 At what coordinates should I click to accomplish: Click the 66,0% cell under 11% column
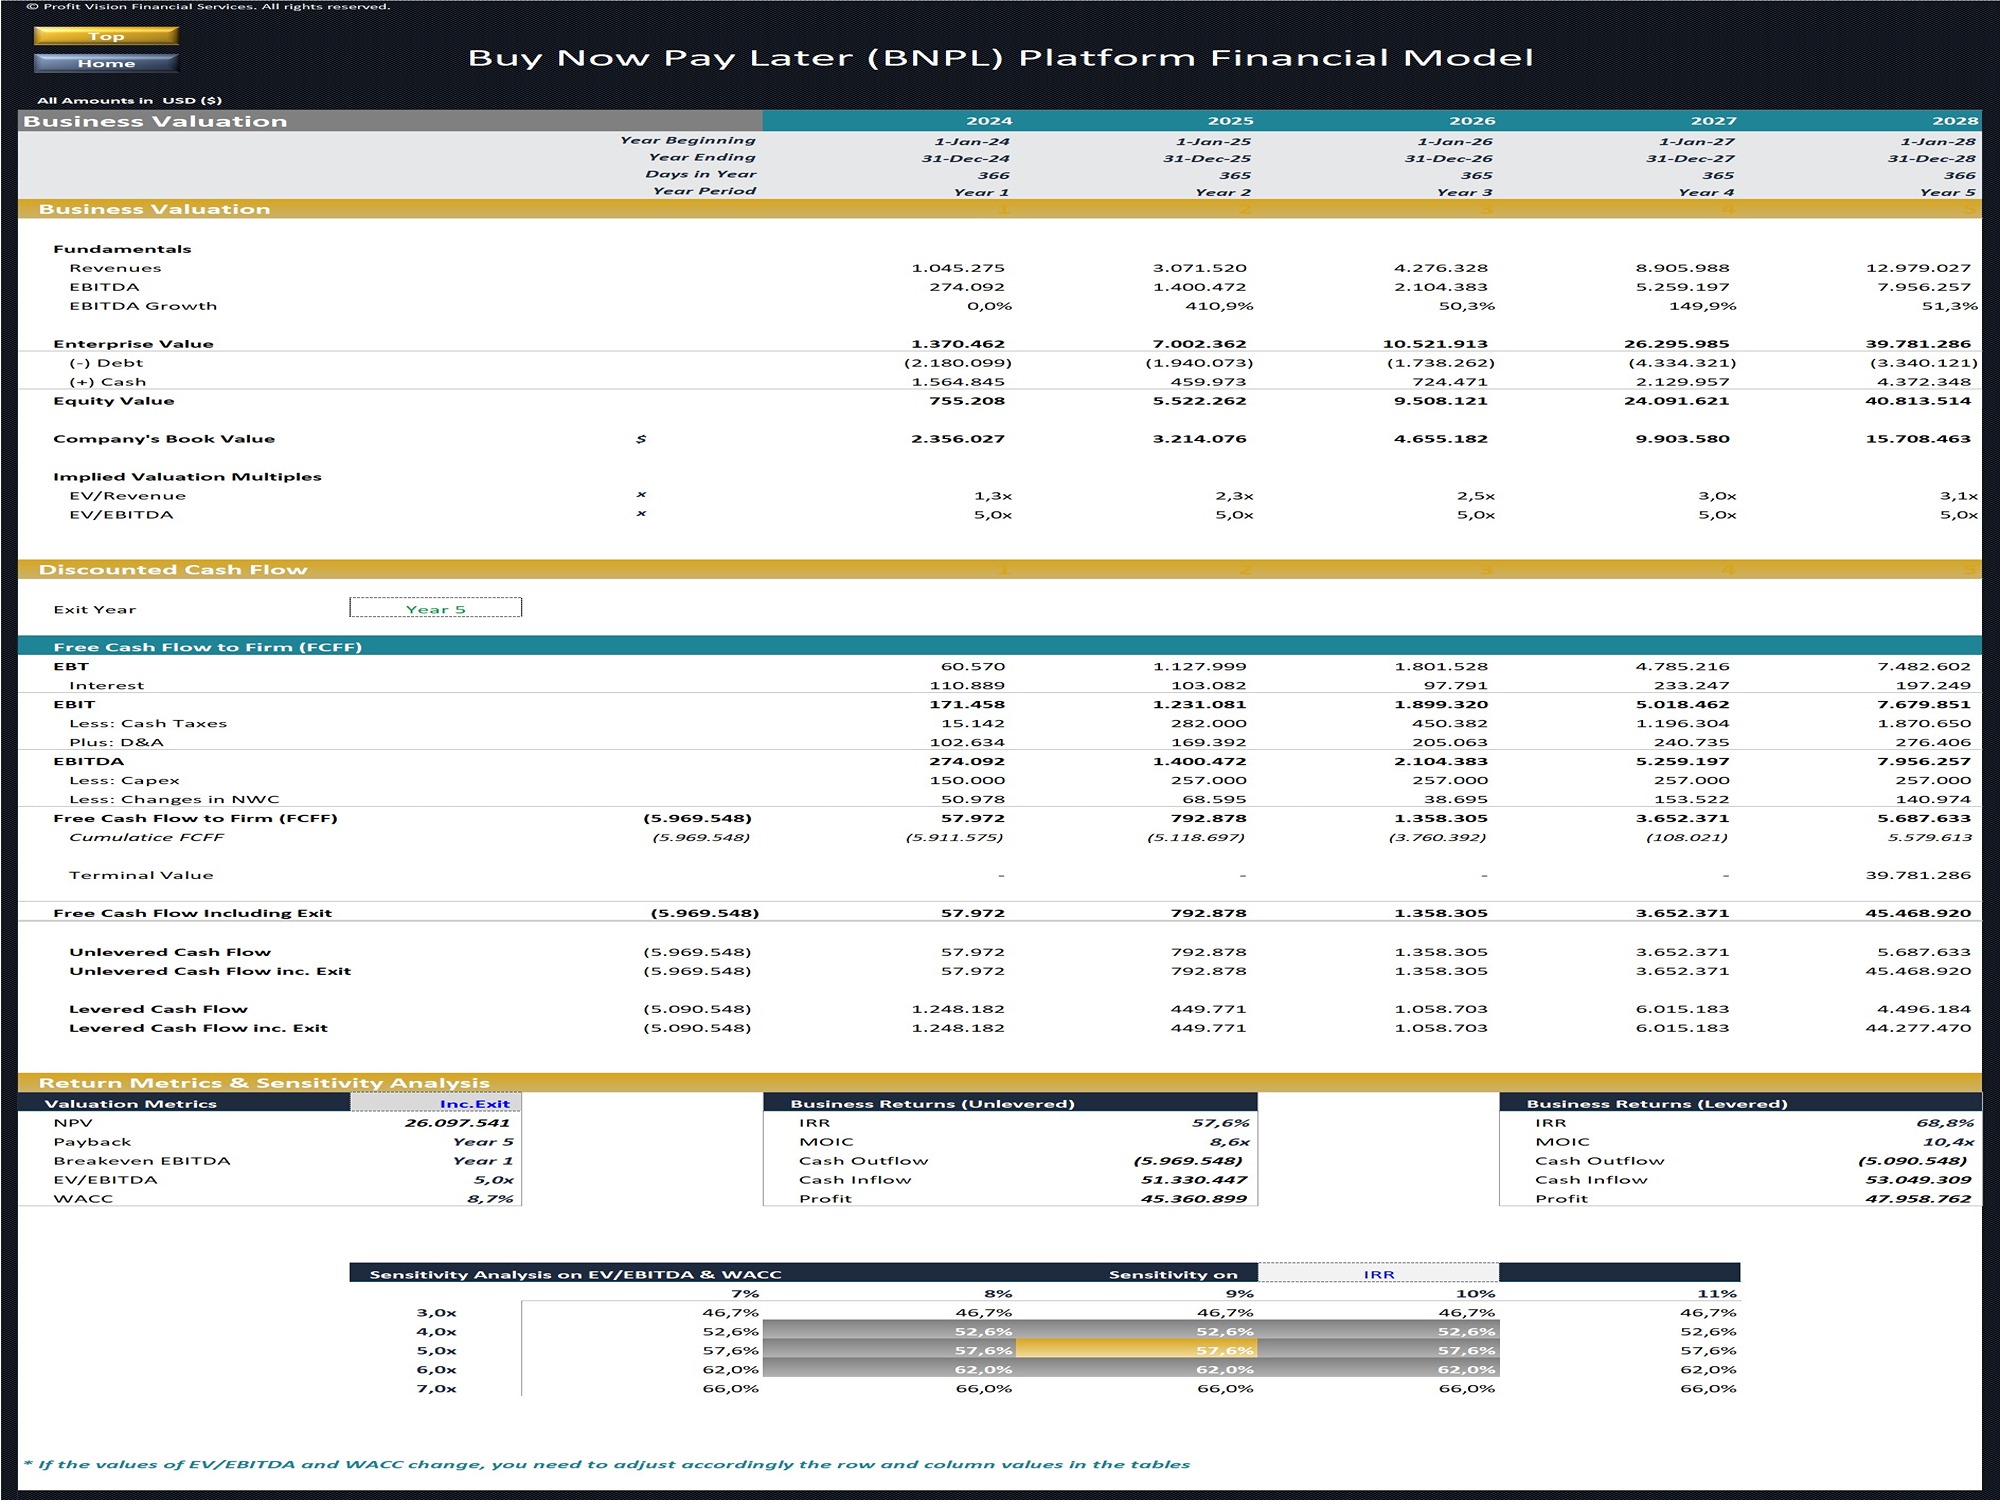(x=1708, y=1388)
